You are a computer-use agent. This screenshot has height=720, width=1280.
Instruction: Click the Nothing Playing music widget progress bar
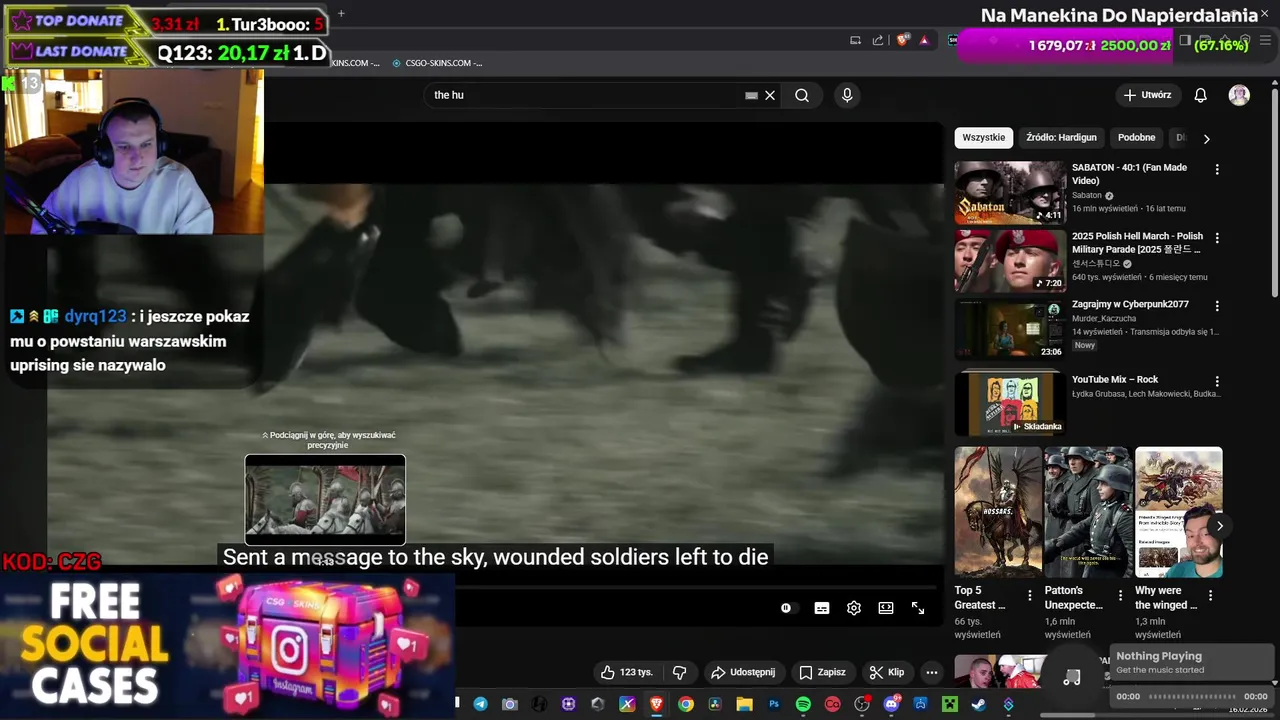pyautogui.click(x=1192, y=696)
